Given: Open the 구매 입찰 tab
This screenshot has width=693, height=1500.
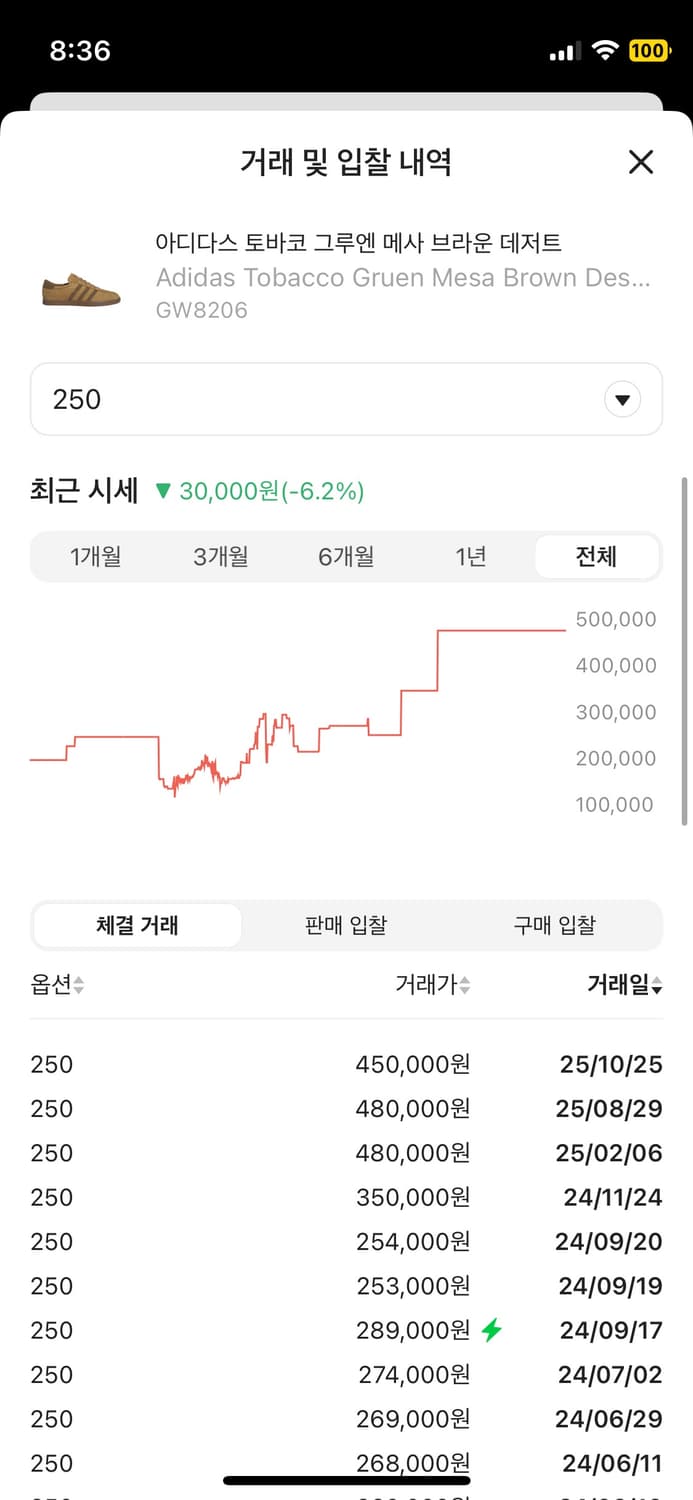Looking at the screenshot, I should click(x=555, y=925).
